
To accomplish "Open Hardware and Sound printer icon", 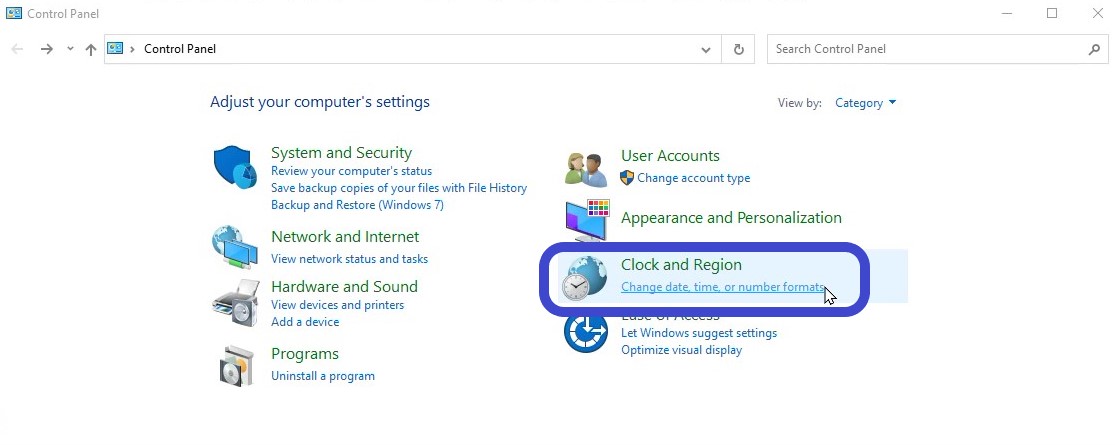I will coord(235,302).
